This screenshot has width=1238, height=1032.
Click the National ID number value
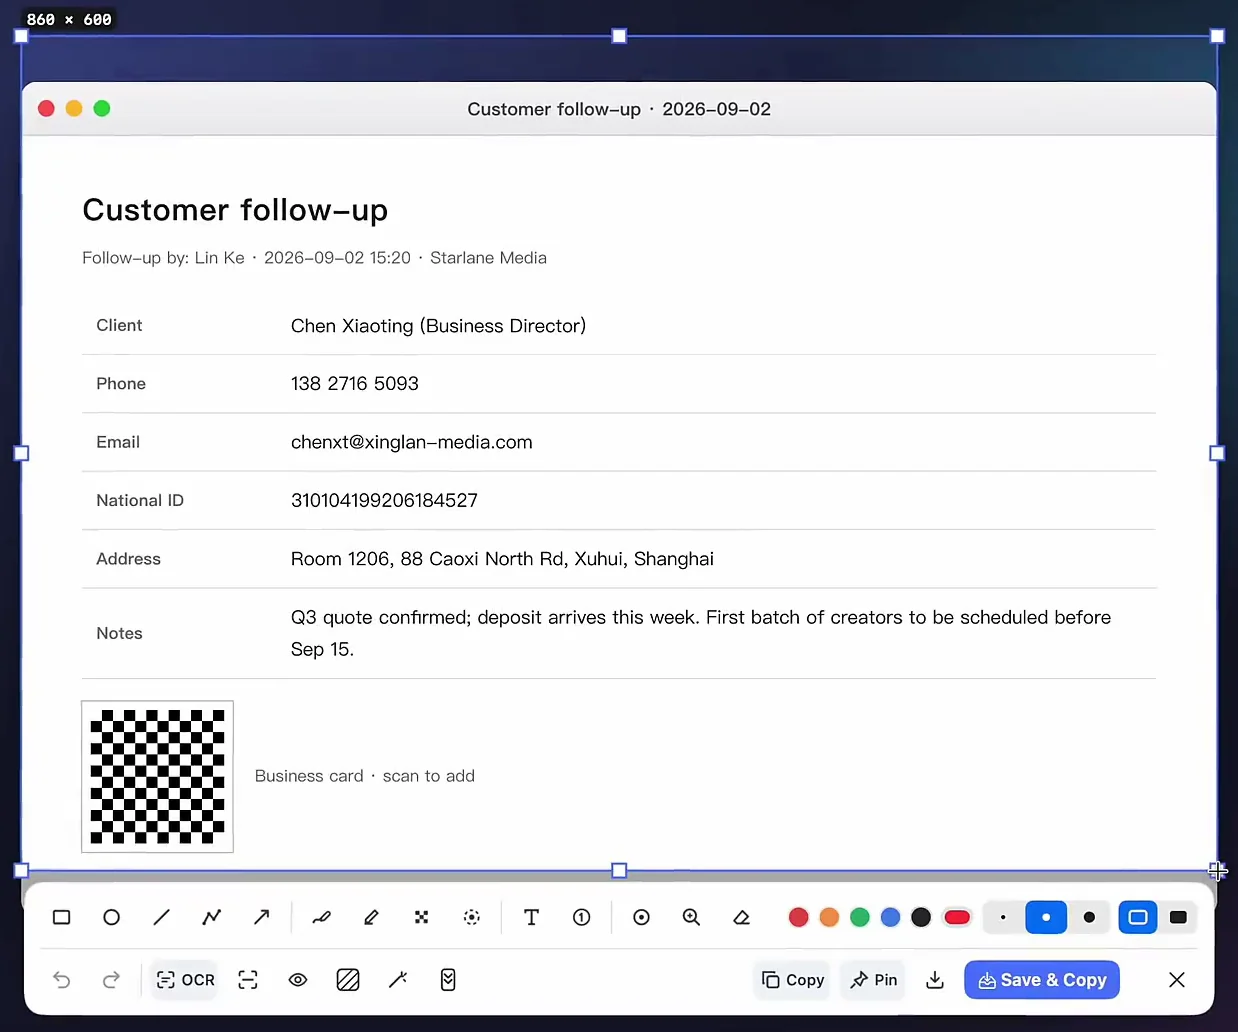click(384, 500)
